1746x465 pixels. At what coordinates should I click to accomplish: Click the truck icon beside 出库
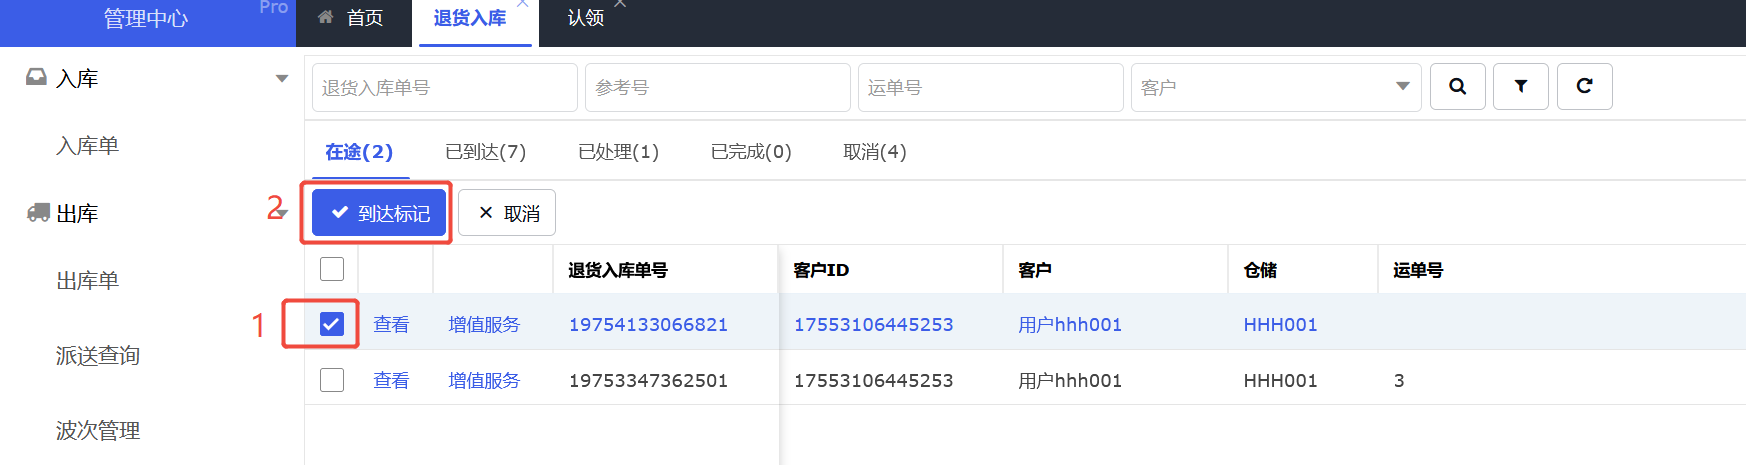tap(38, 212)
